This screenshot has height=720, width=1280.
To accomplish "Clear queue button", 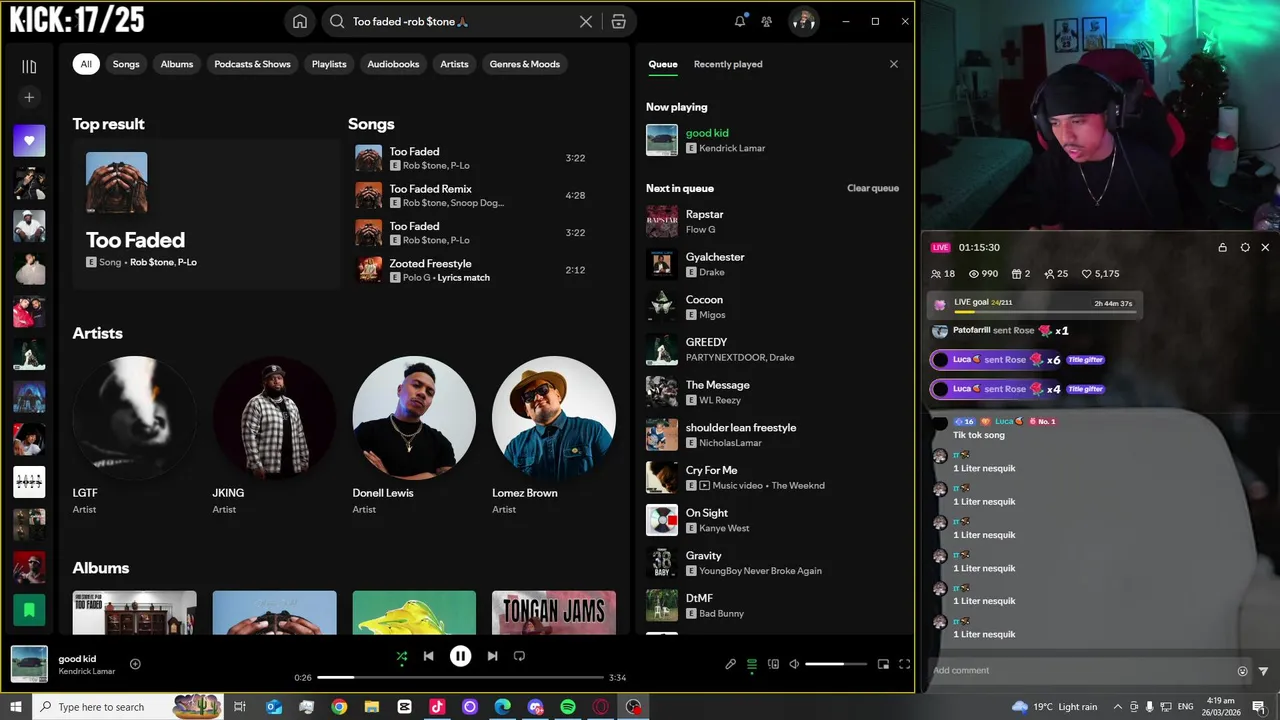I will [873, 188].
